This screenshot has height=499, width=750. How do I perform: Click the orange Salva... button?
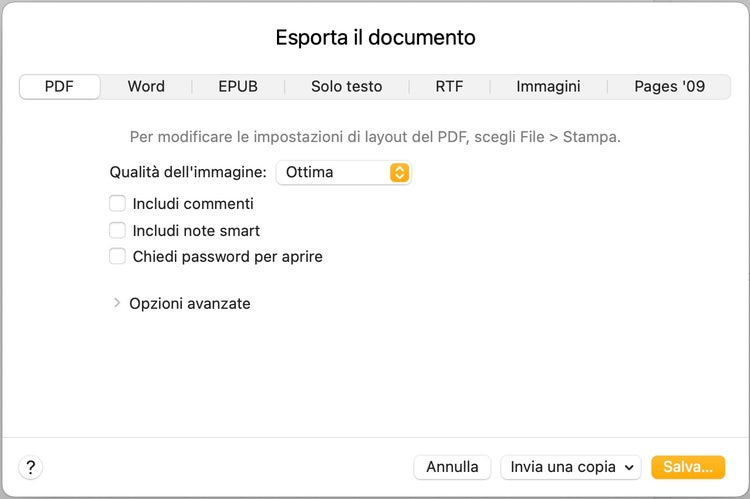(687, 467)
